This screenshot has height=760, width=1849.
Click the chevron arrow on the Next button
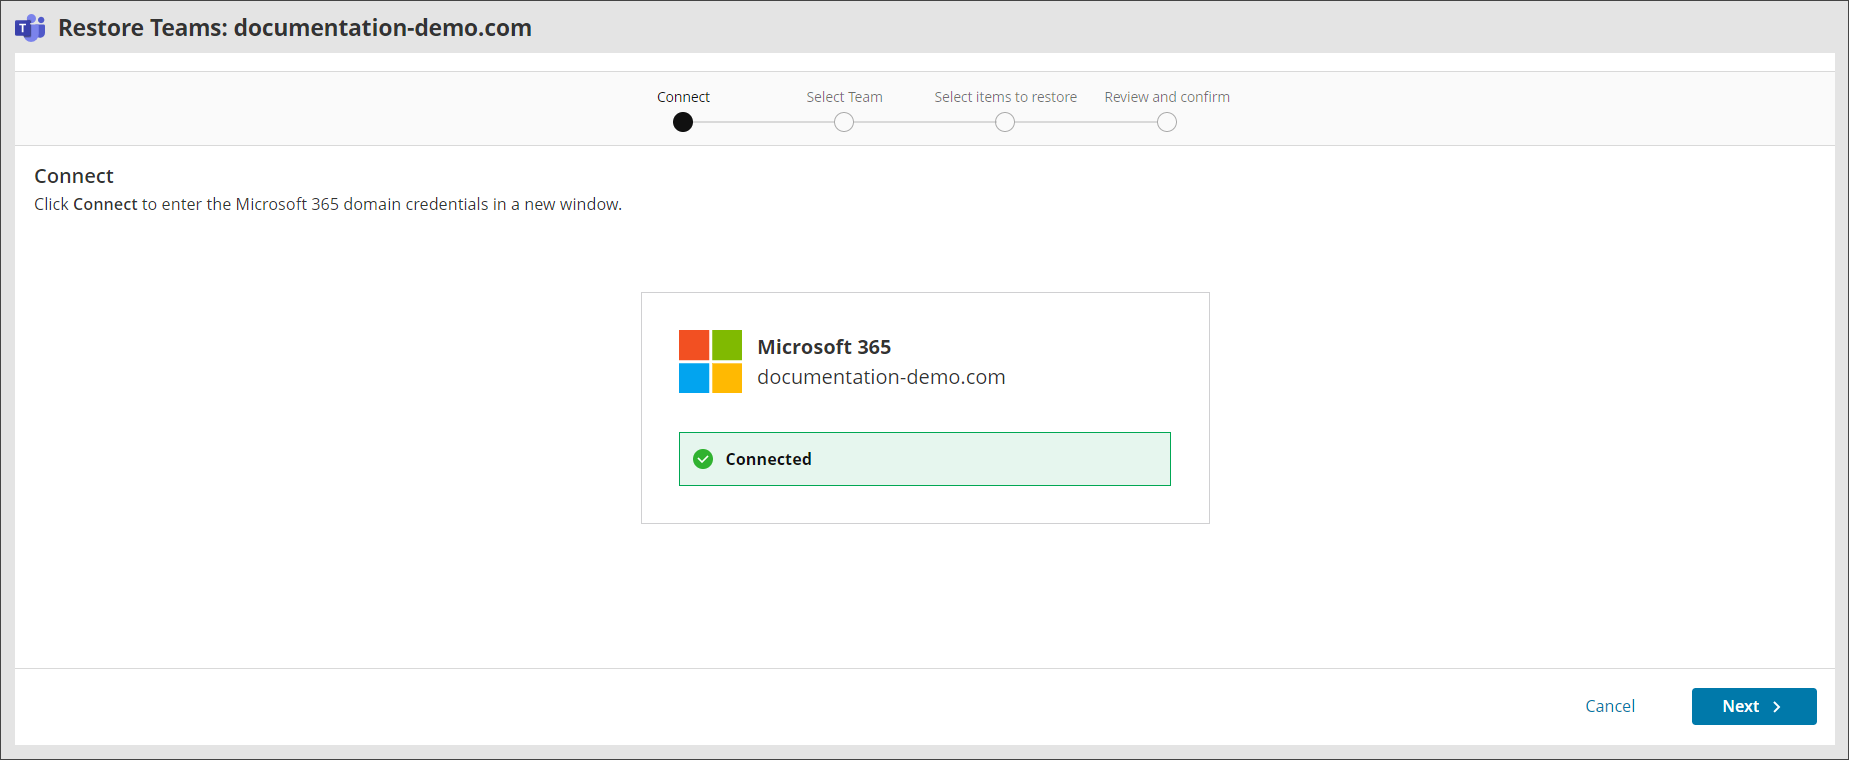[1777, 707]
